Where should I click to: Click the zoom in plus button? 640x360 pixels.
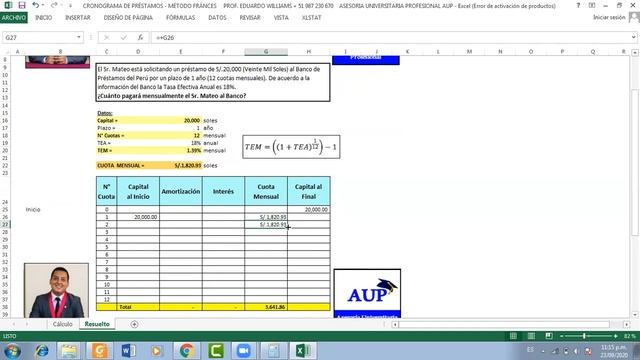[x=616, y=336]
